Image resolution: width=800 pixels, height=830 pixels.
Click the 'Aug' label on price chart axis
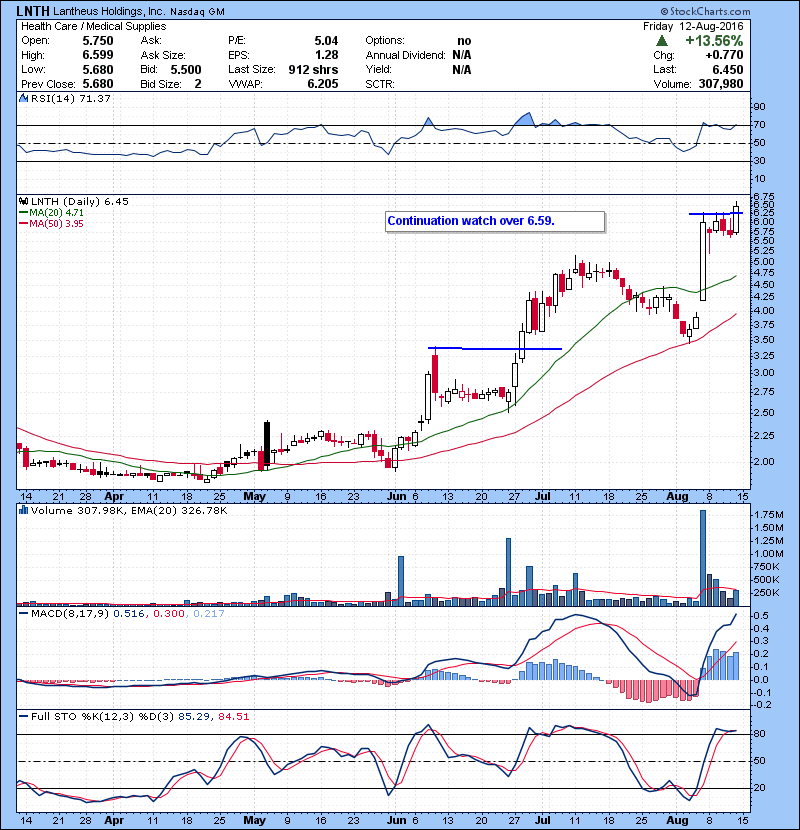[677, 497]
